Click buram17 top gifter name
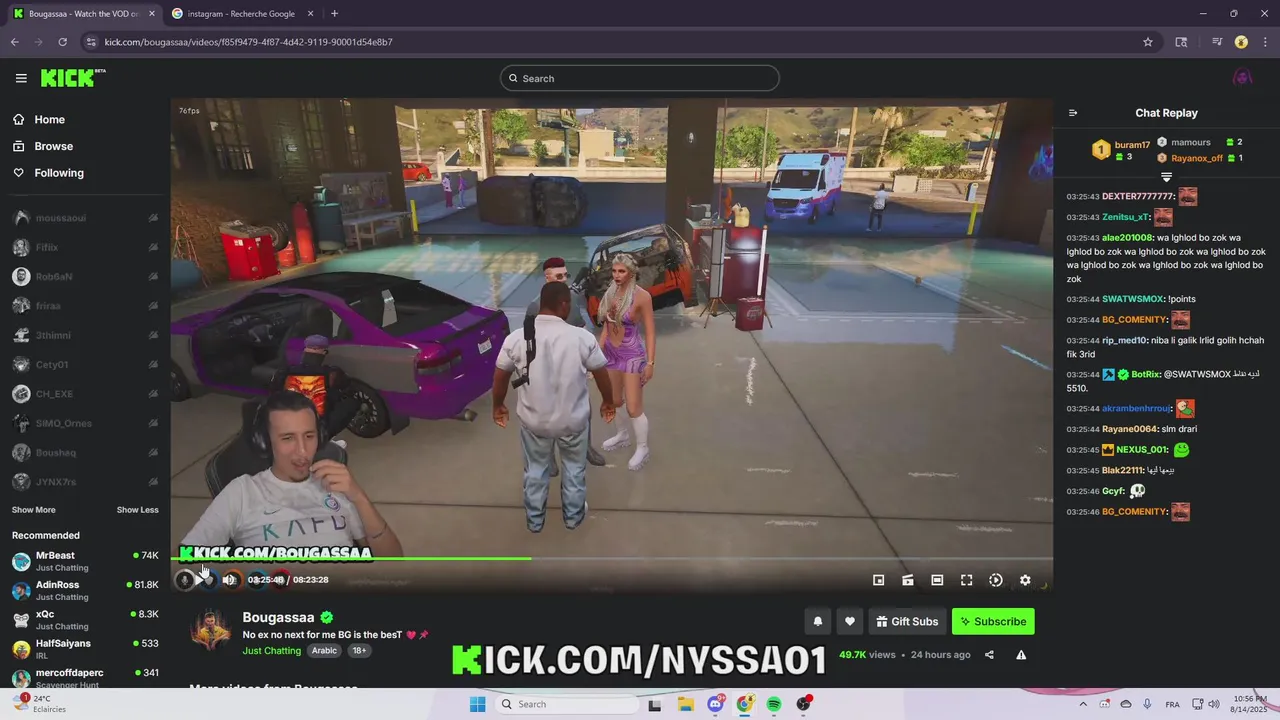1280x720 pixels. [x=1132, y=145]
